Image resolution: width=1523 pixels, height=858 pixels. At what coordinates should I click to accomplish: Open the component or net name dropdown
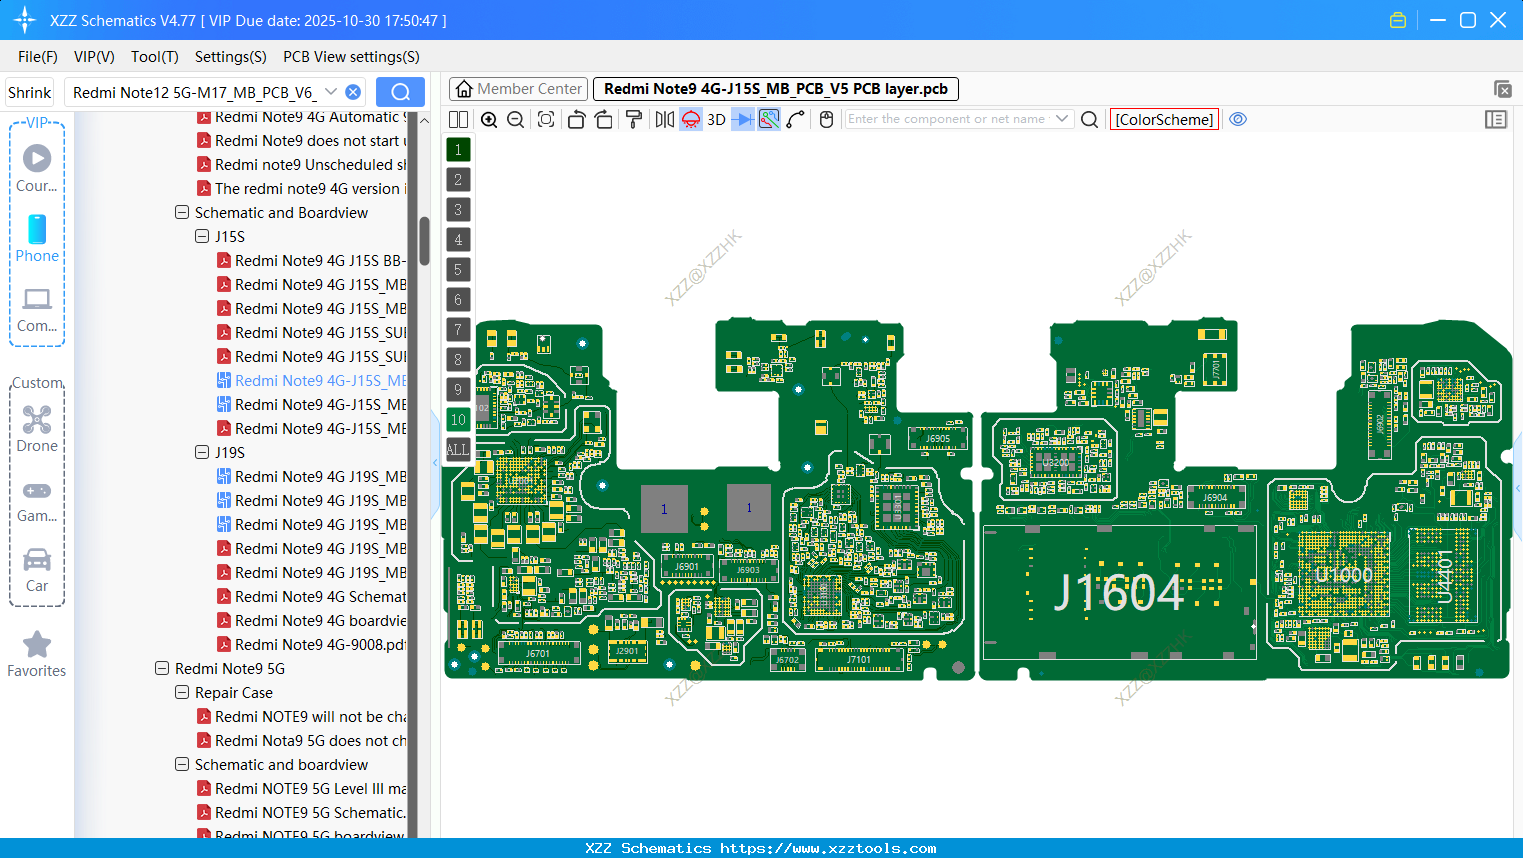1063,119
